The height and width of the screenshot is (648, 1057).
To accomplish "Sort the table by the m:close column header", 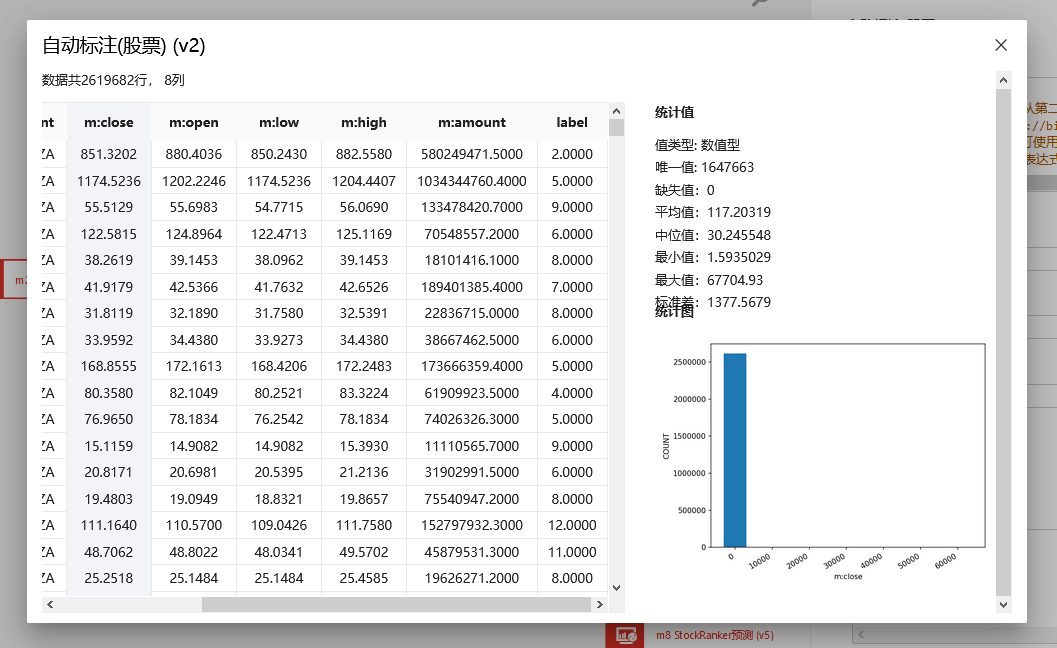I will 109,121.
